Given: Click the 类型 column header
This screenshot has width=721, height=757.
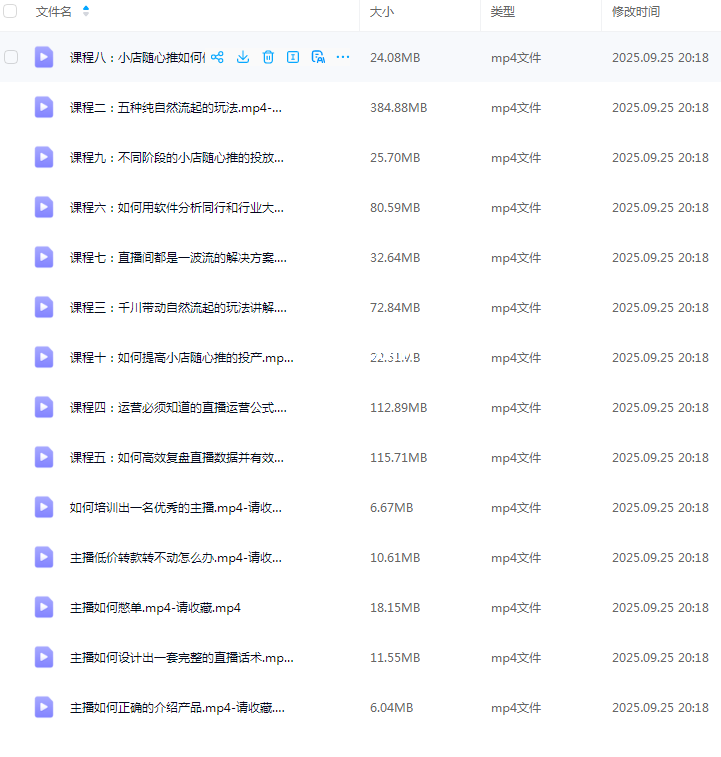Looking at the screenshot, I should [502, 12].
